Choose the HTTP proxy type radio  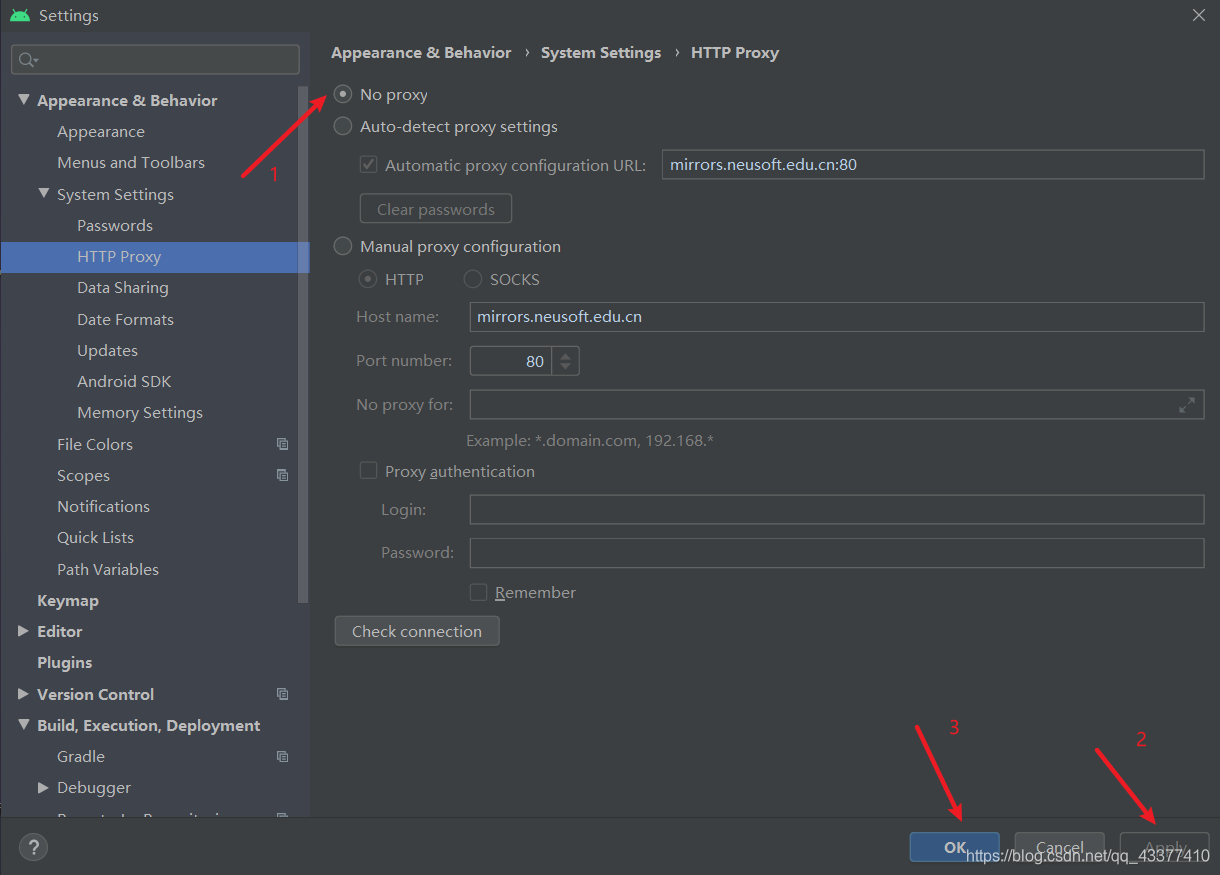368,279
